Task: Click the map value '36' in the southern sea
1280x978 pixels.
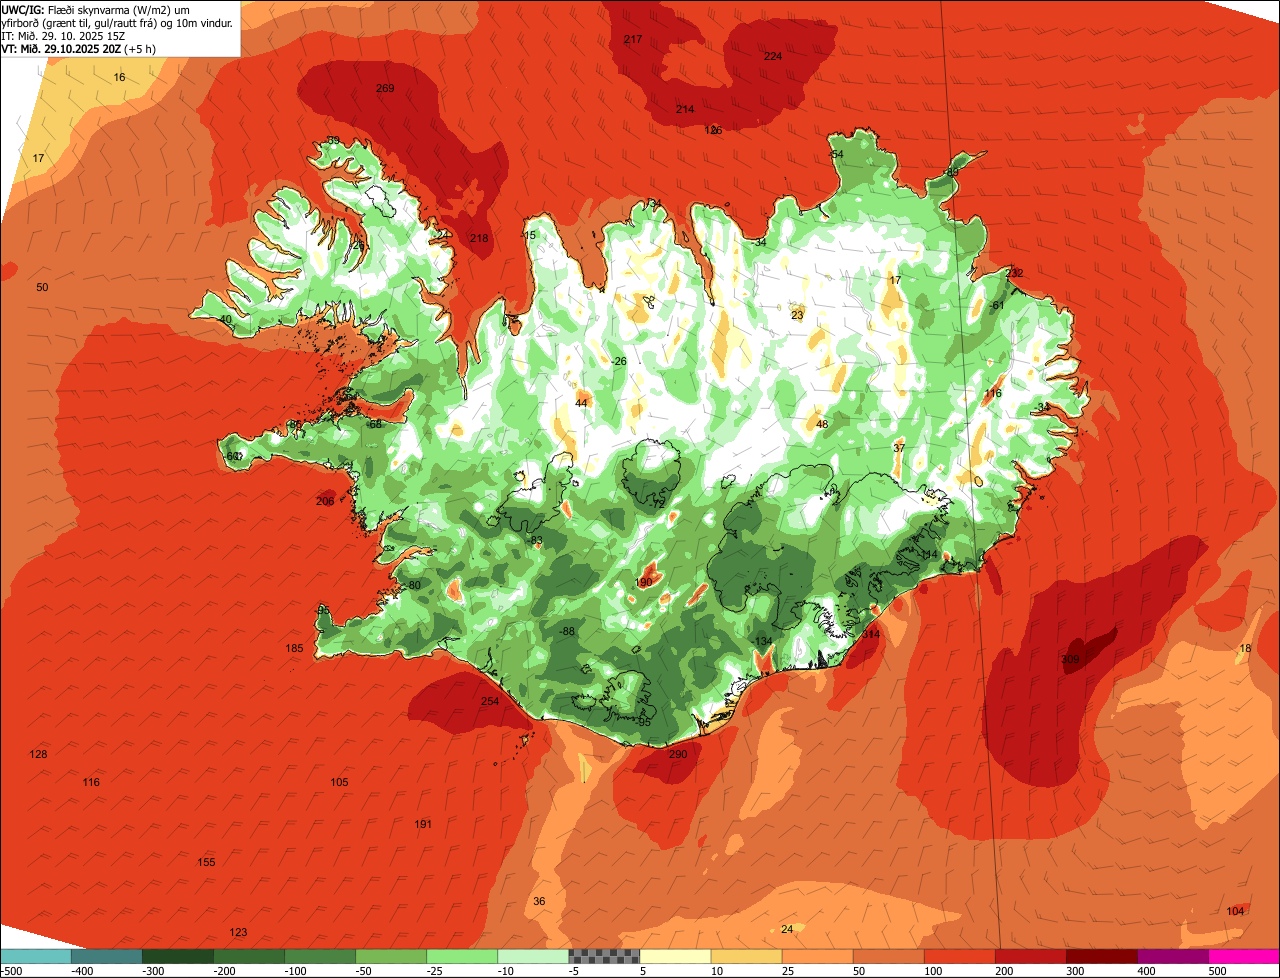Action: 539,901
